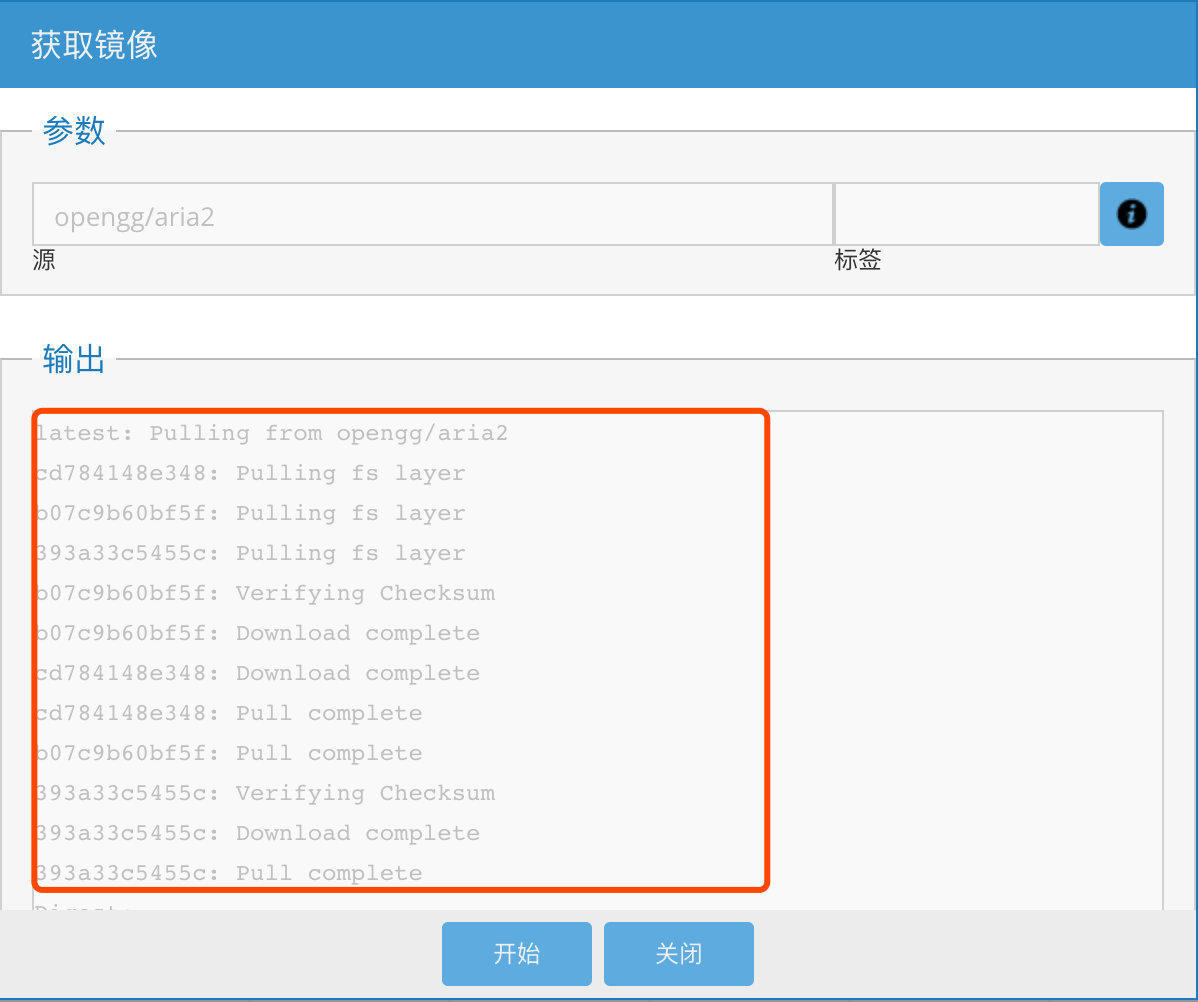Select the 参数 section header
The height and width of the screenshot is (1002, 1198).
[x=74, y=130]
